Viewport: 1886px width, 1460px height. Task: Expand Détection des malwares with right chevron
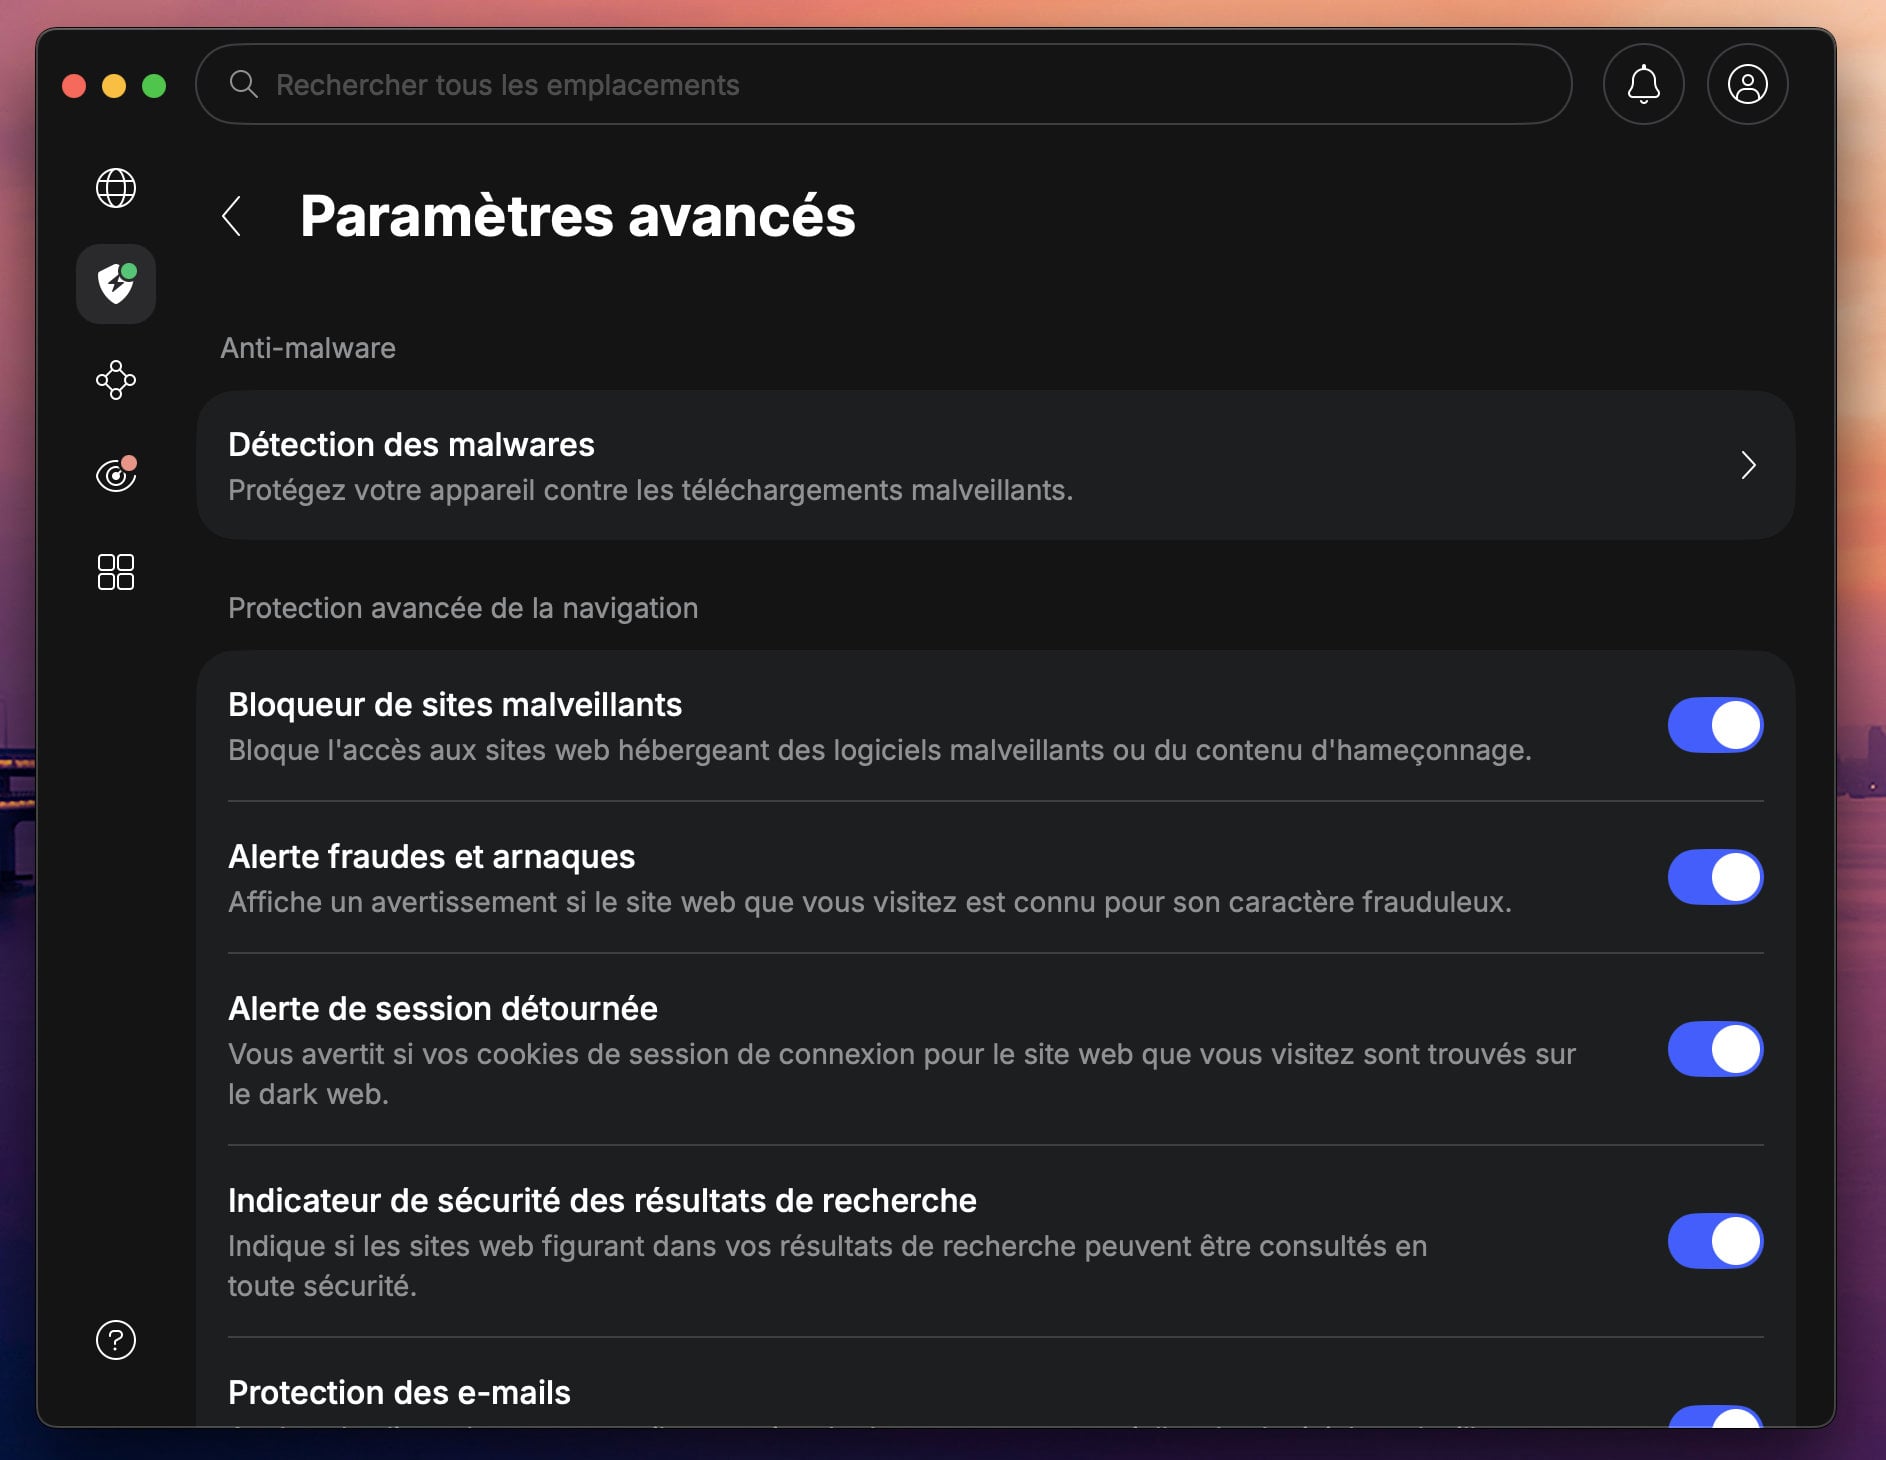(x=1748, y=465)
